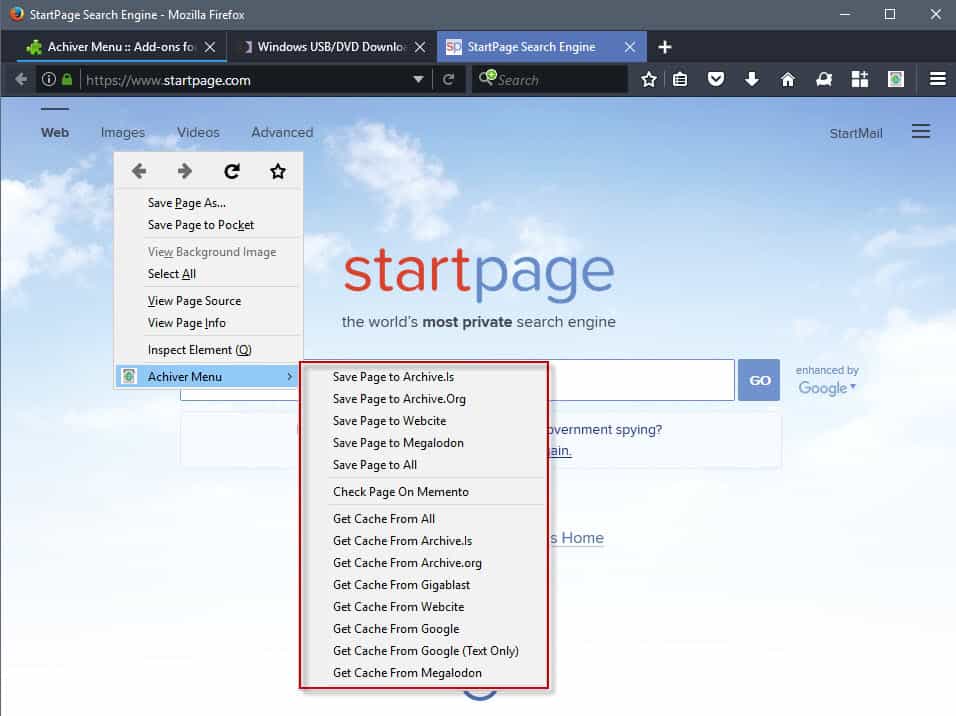Open Firefox hamburger menu
The height and width of the screenshot is (716, 956).
coord(938,79)
